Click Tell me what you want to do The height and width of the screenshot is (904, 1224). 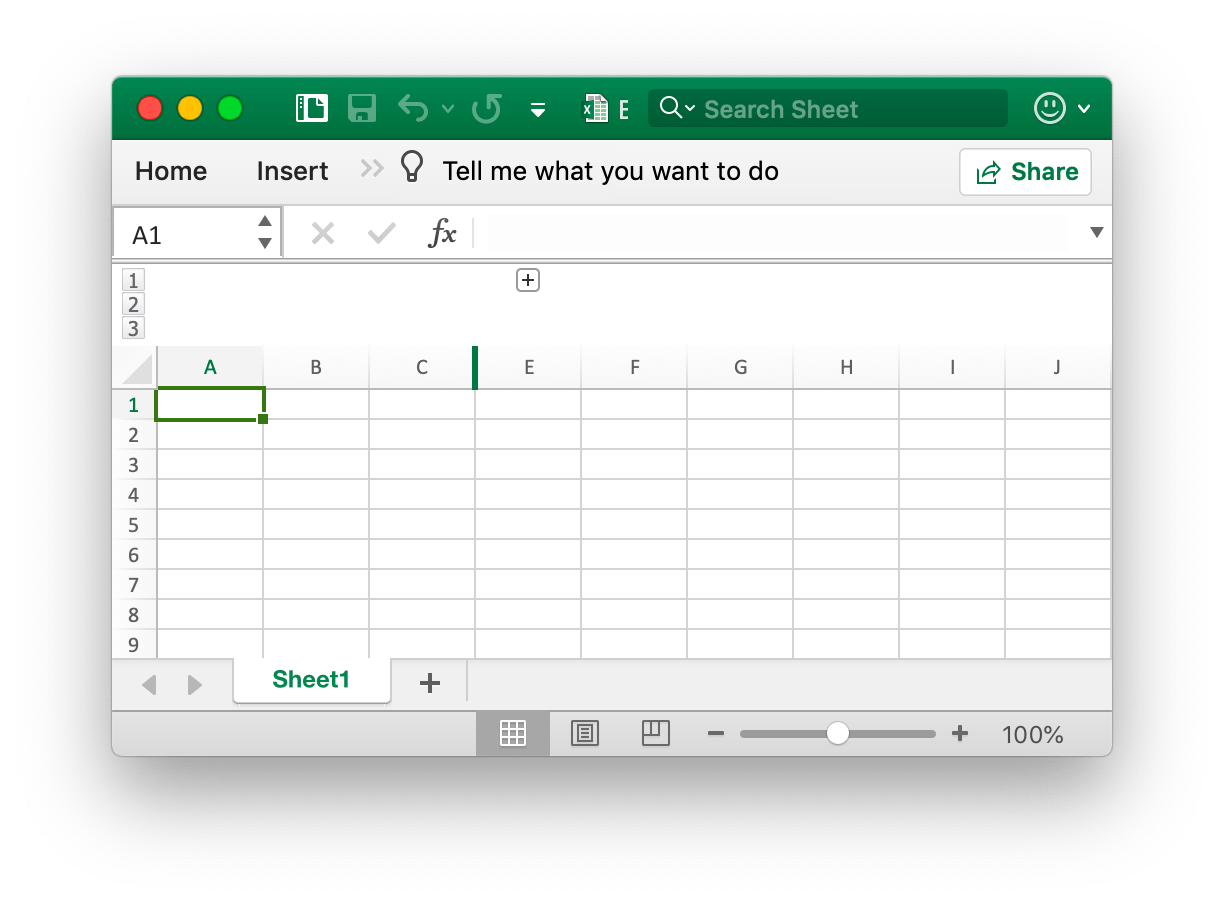610,171
